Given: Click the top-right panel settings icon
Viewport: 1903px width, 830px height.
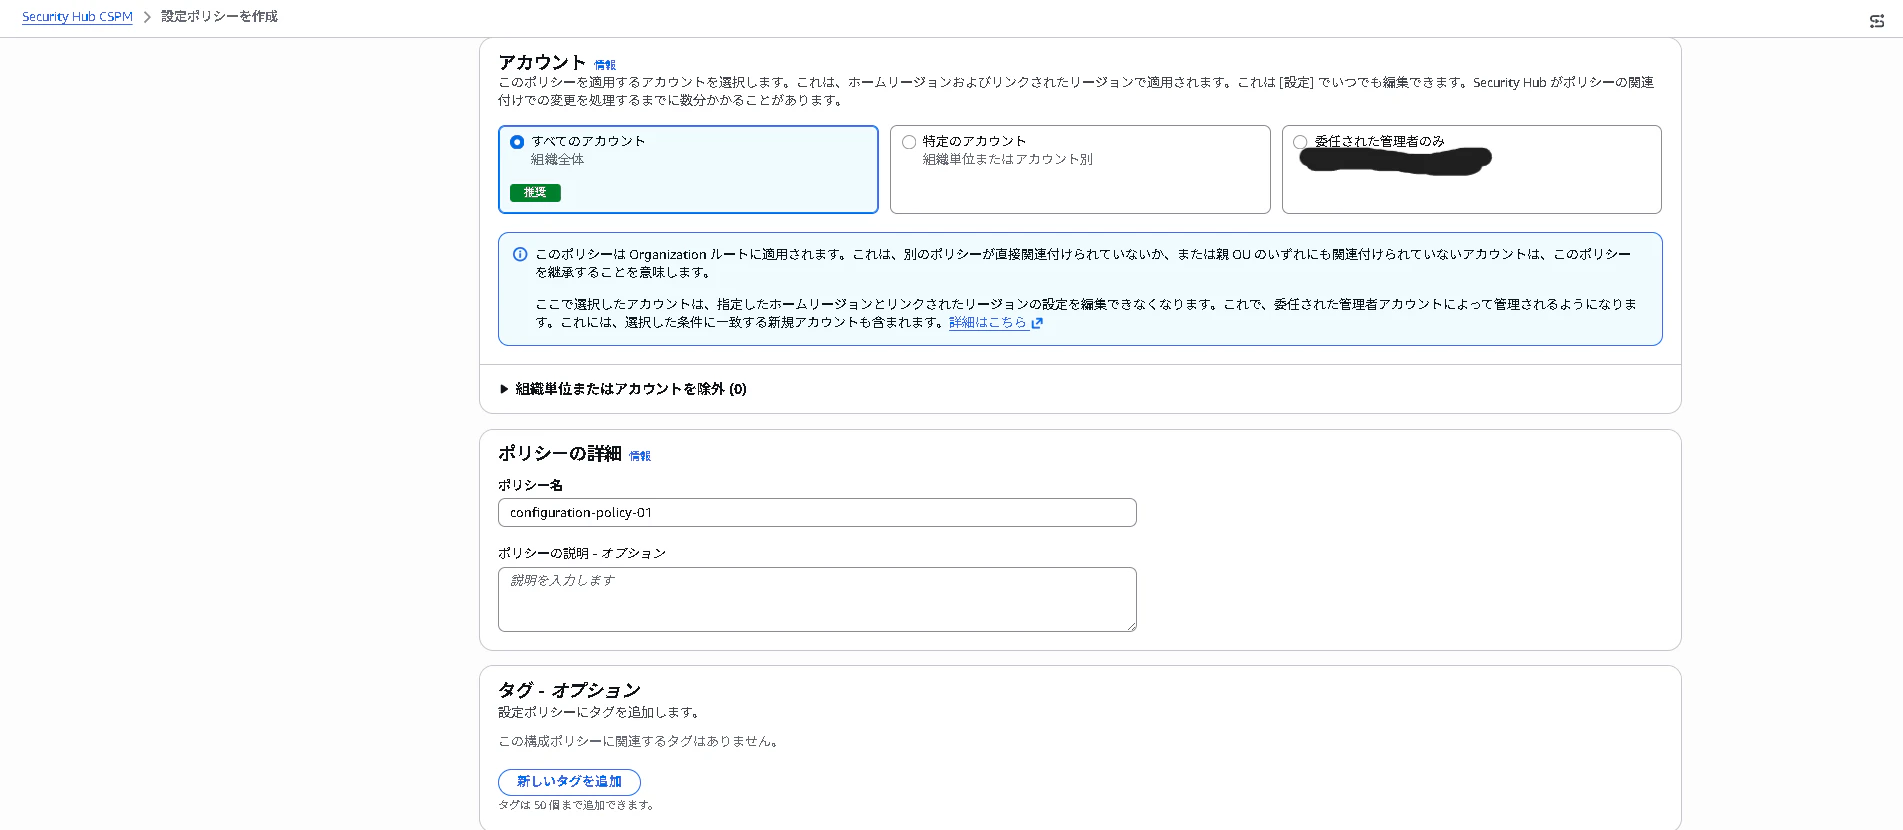Looking at the screenshot, I should (1877, 21).
